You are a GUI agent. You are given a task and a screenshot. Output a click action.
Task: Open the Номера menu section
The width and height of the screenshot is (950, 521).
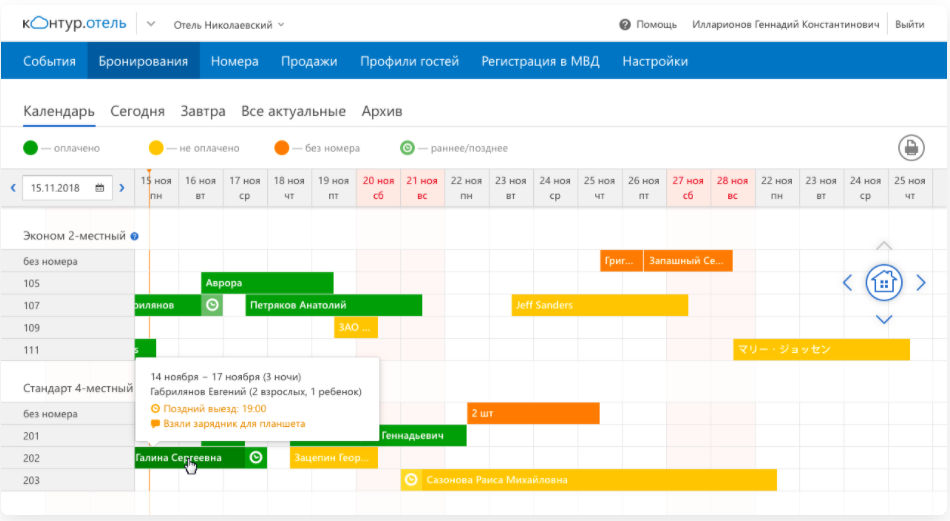click(235, 61)
